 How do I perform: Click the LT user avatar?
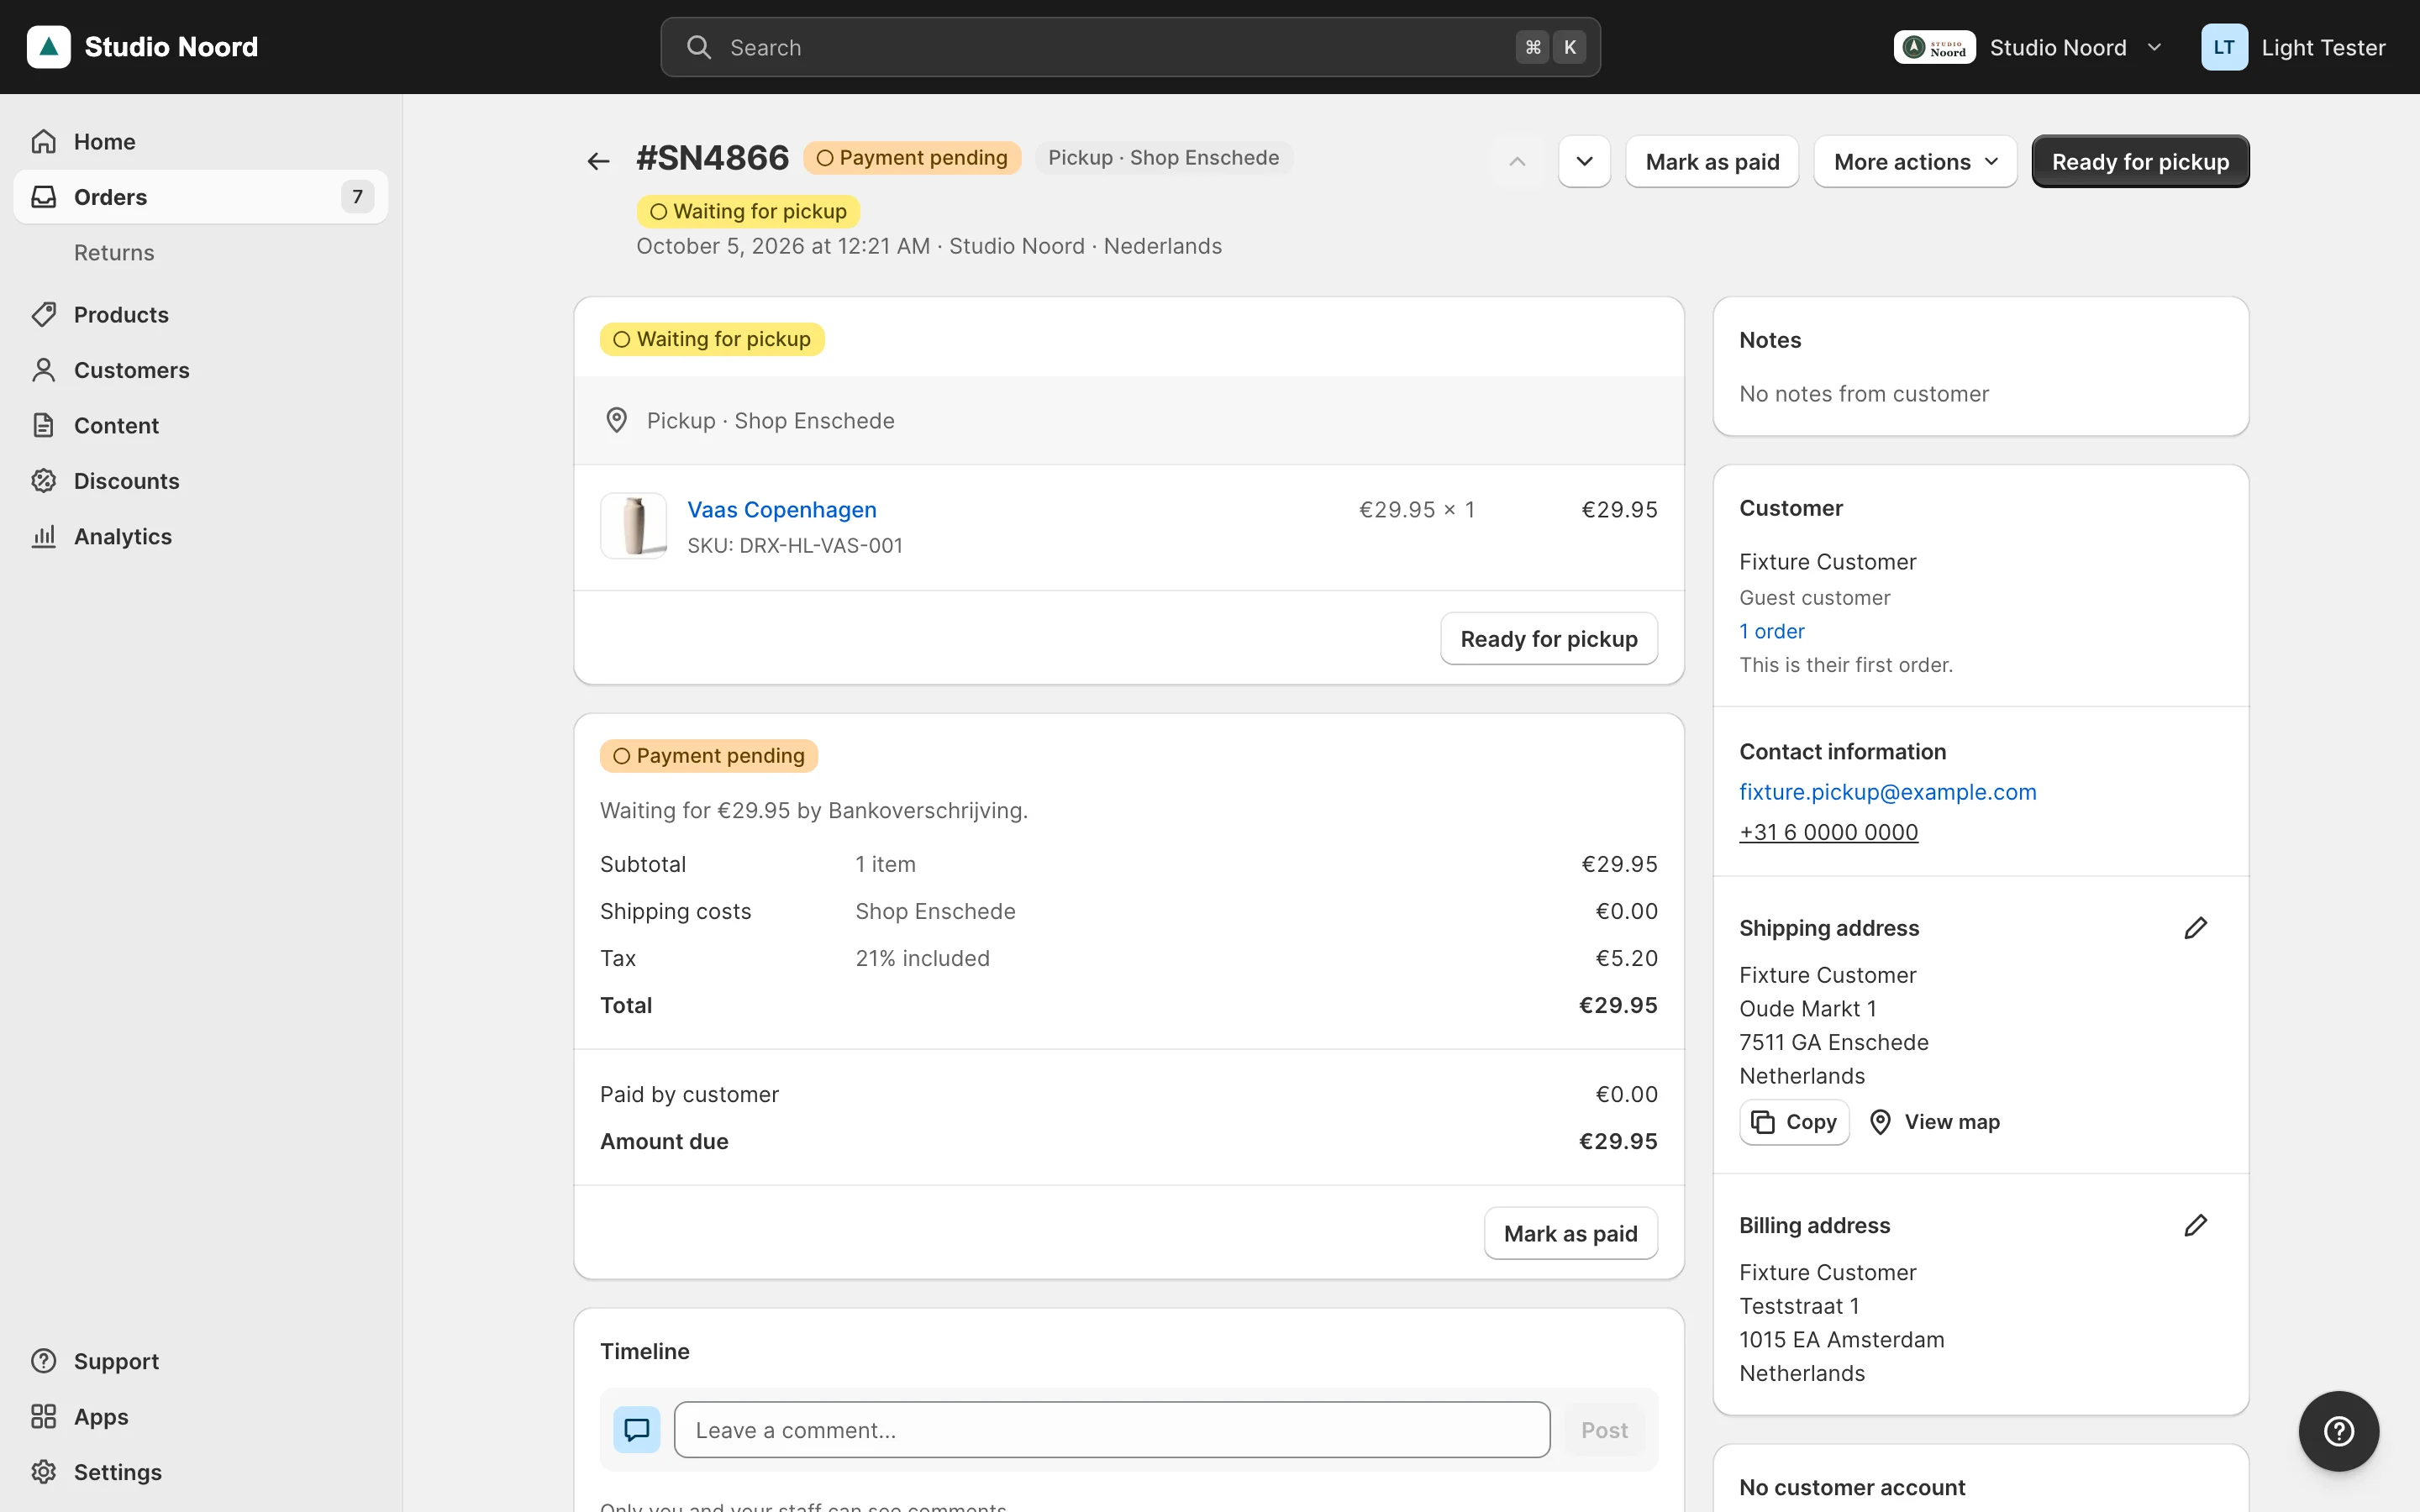(2224, 47)
